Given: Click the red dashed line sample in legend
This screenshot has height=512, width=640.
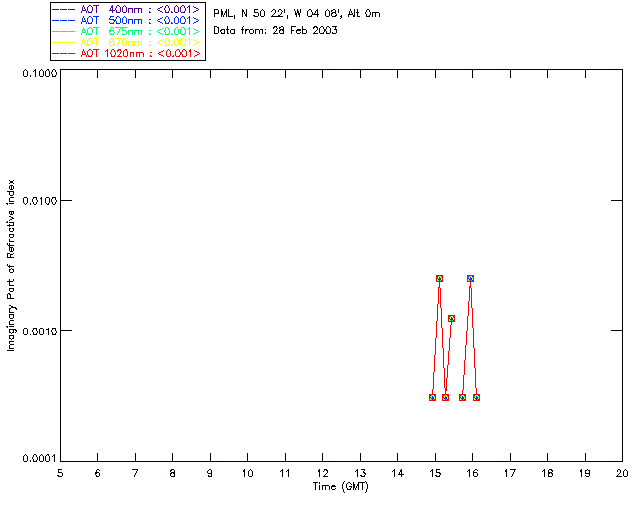Looking at the screenshot, I should pyautogui.click(x=64, y=53).
